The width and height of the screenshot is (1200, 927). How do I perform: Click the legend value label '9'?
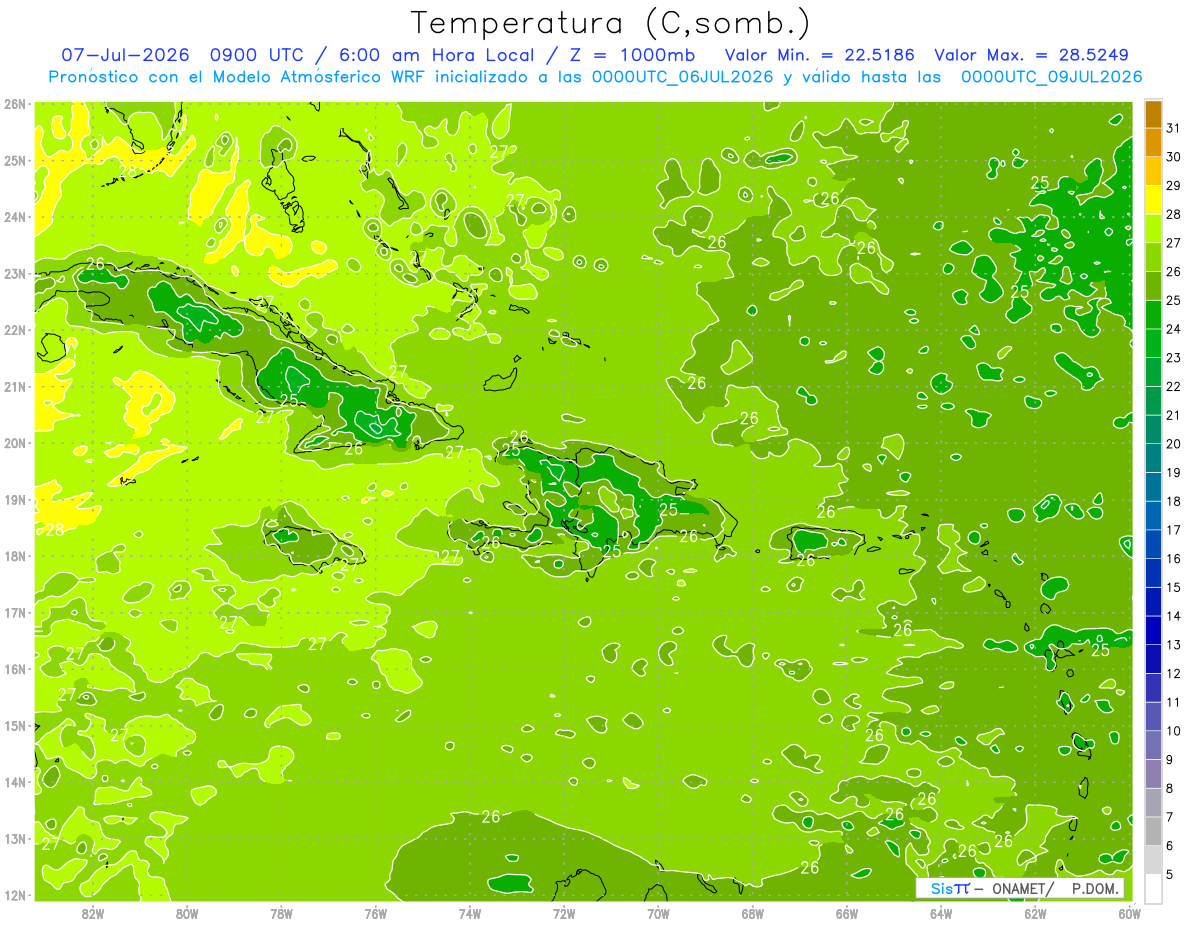point(1170,760)
